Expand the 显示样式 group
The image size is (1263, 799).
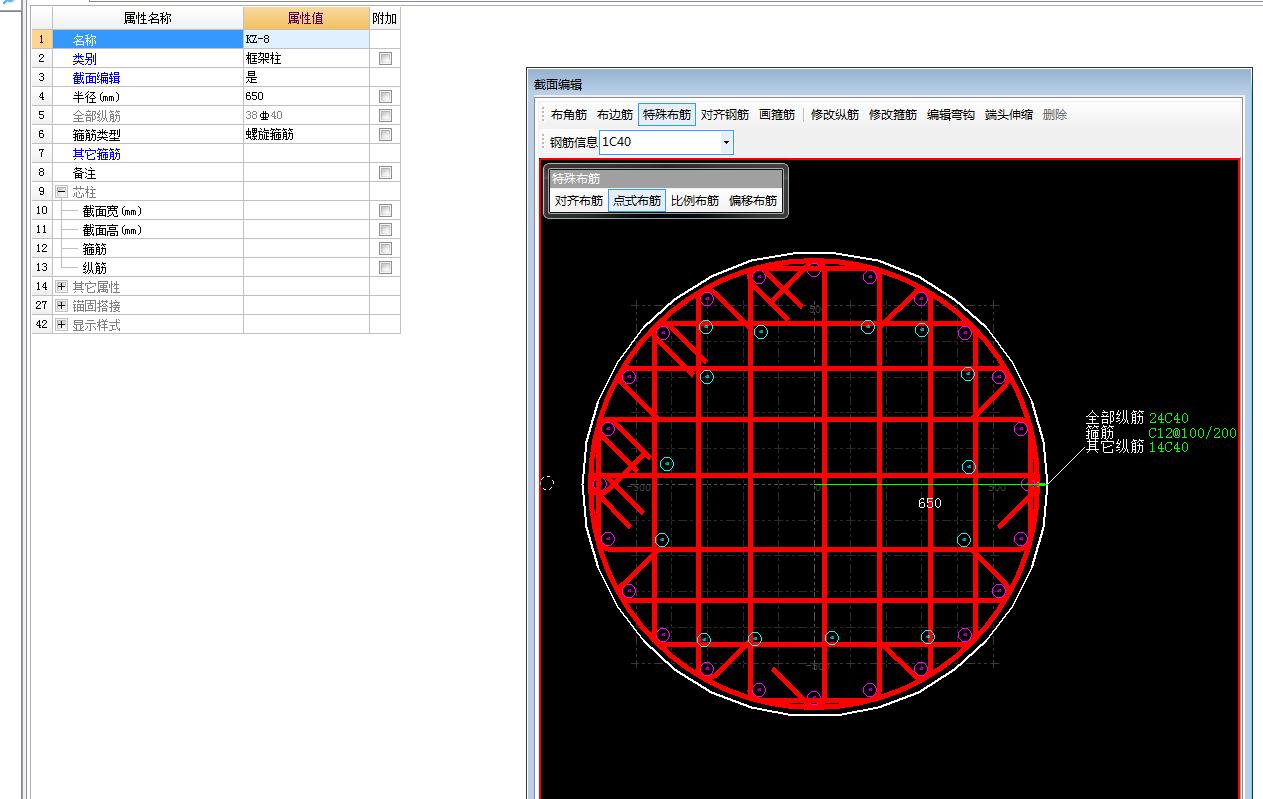coord(62,325)
